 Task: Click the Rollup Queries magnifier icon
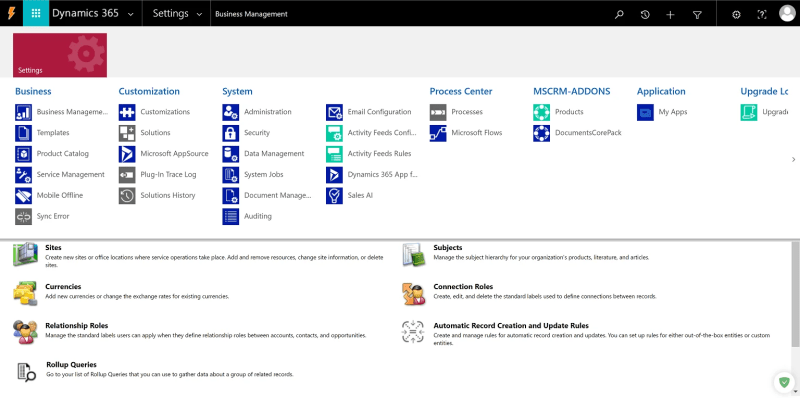pyautogui.click(x=27, y=372)
